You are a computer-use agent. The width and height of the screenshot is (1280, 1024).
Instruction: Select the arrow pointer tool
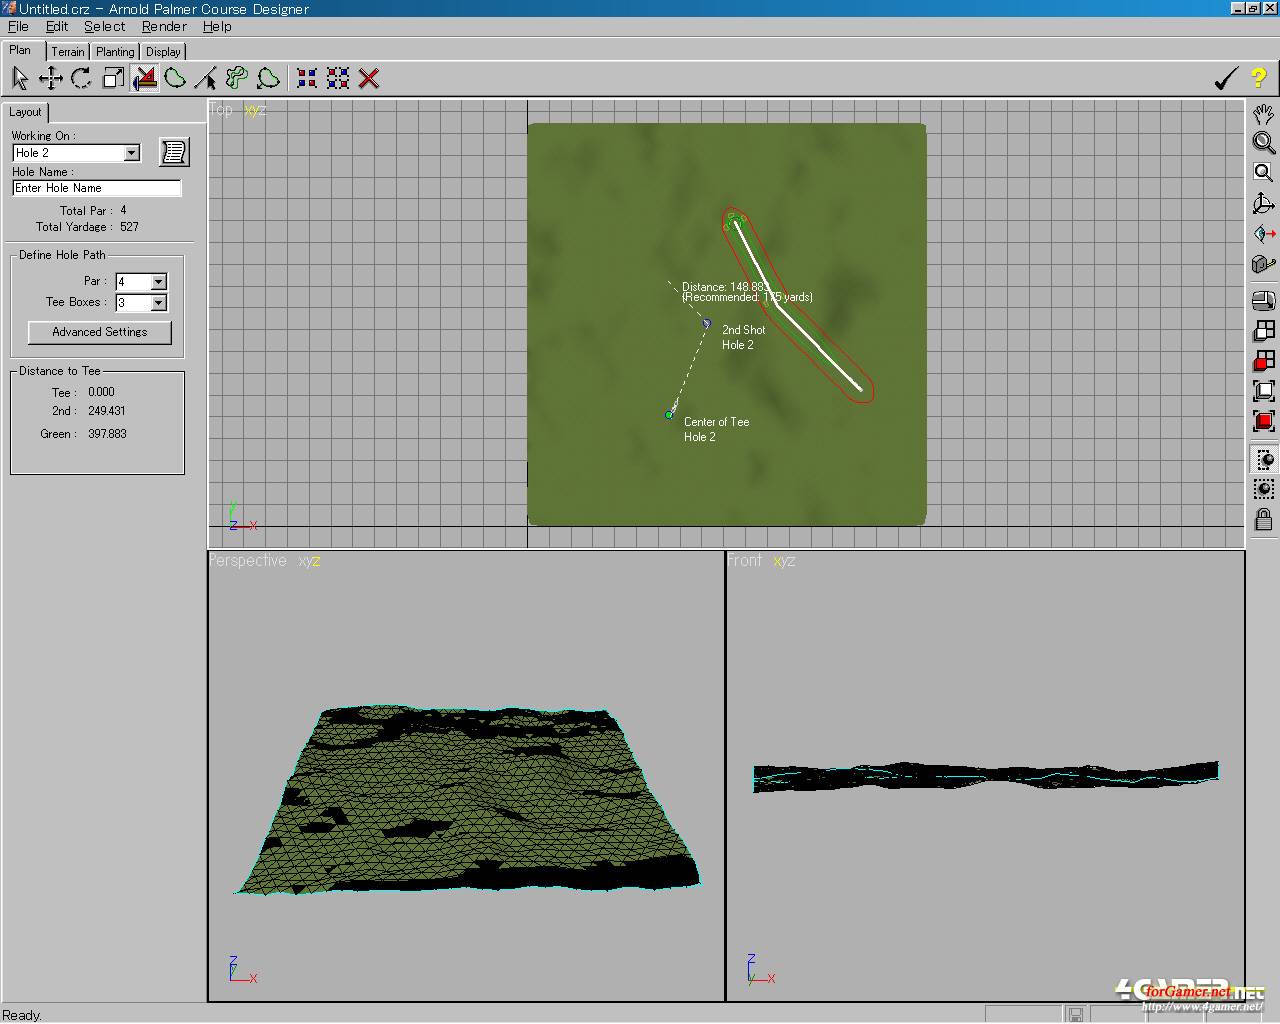pos(19,78)
